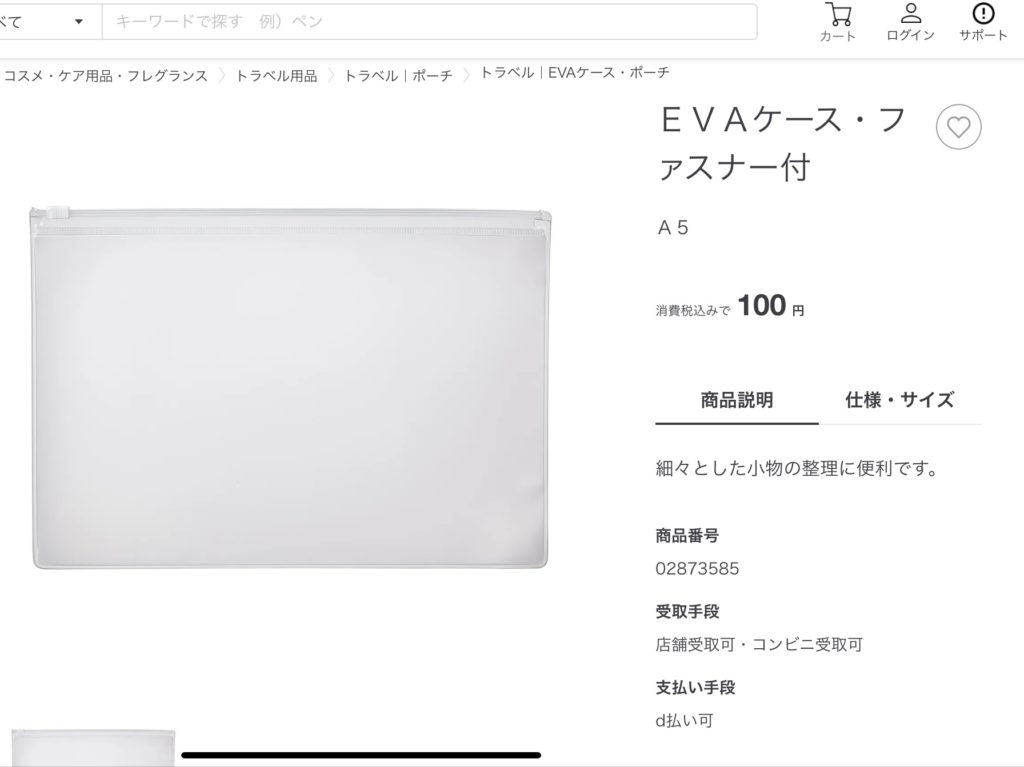Open the トラベル用品 breadcrumb link

(x=276, y=76)
